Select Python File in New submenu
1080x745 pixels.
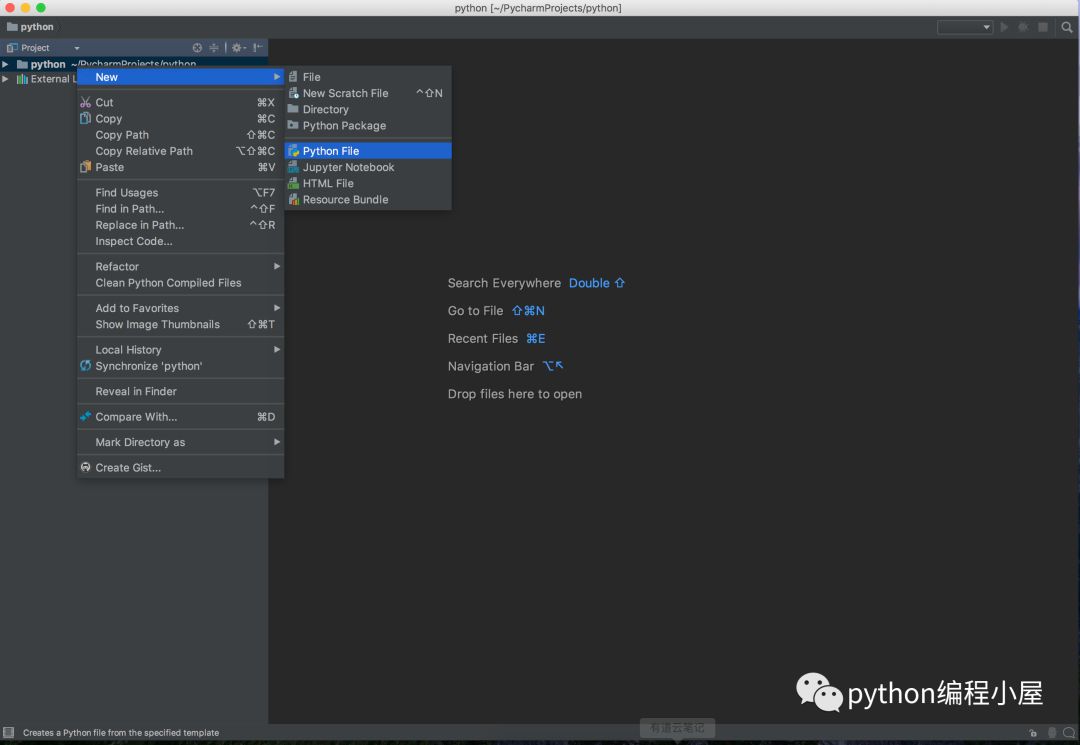368,151
